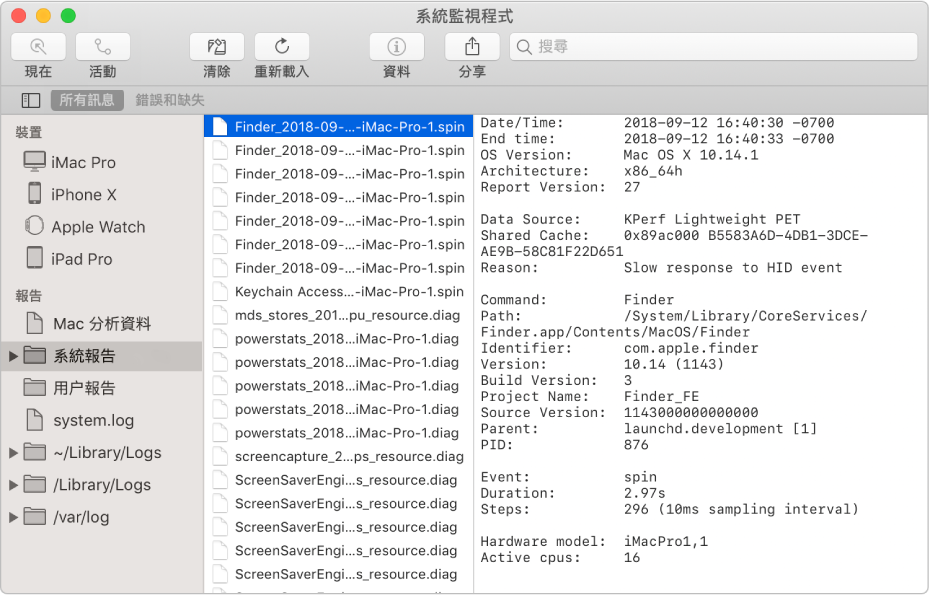Screen dimensions: 931x596
Task: Click file icon of screencapture report
Action: coord(220,456)
